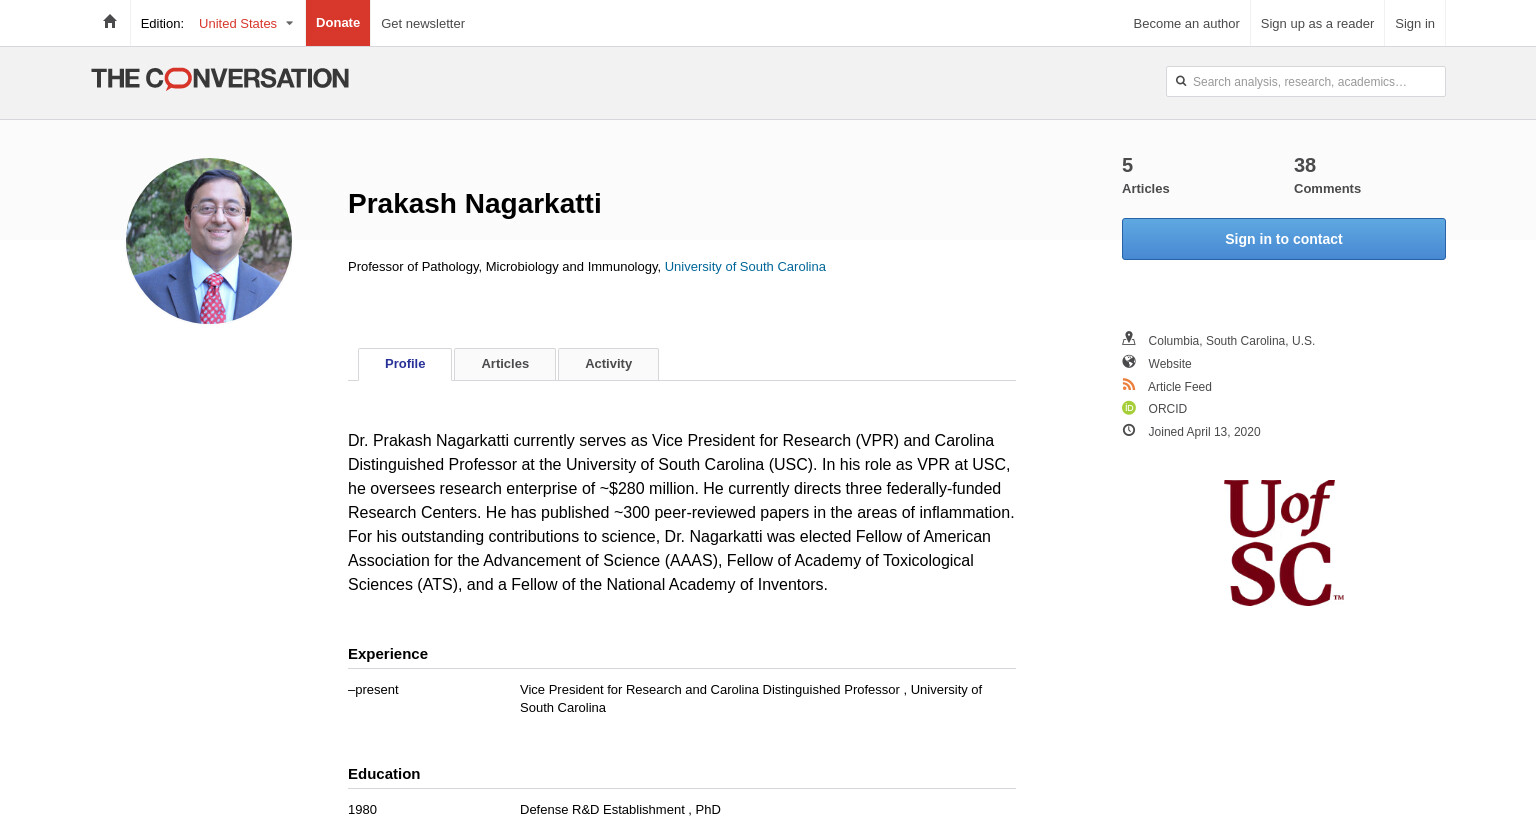Click Prakash Nagarkatti profile photo
Screen dimensions: 1536x824
(x=209, y=241)
